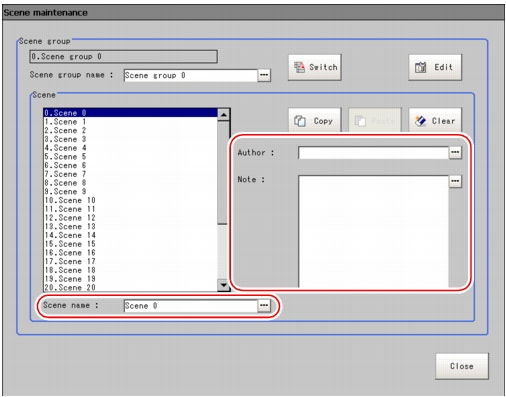Image resolution: width=506 pixels, height=397 pixels.
Task: Open the Edit scene group button
Action: pos(435,67)
